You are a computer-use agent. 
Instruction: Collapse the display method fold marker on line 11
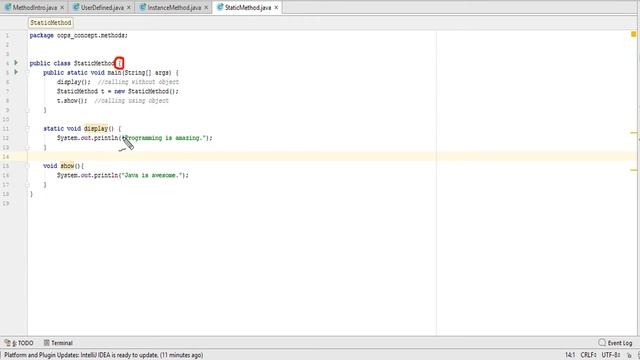(x=27, y=129)
